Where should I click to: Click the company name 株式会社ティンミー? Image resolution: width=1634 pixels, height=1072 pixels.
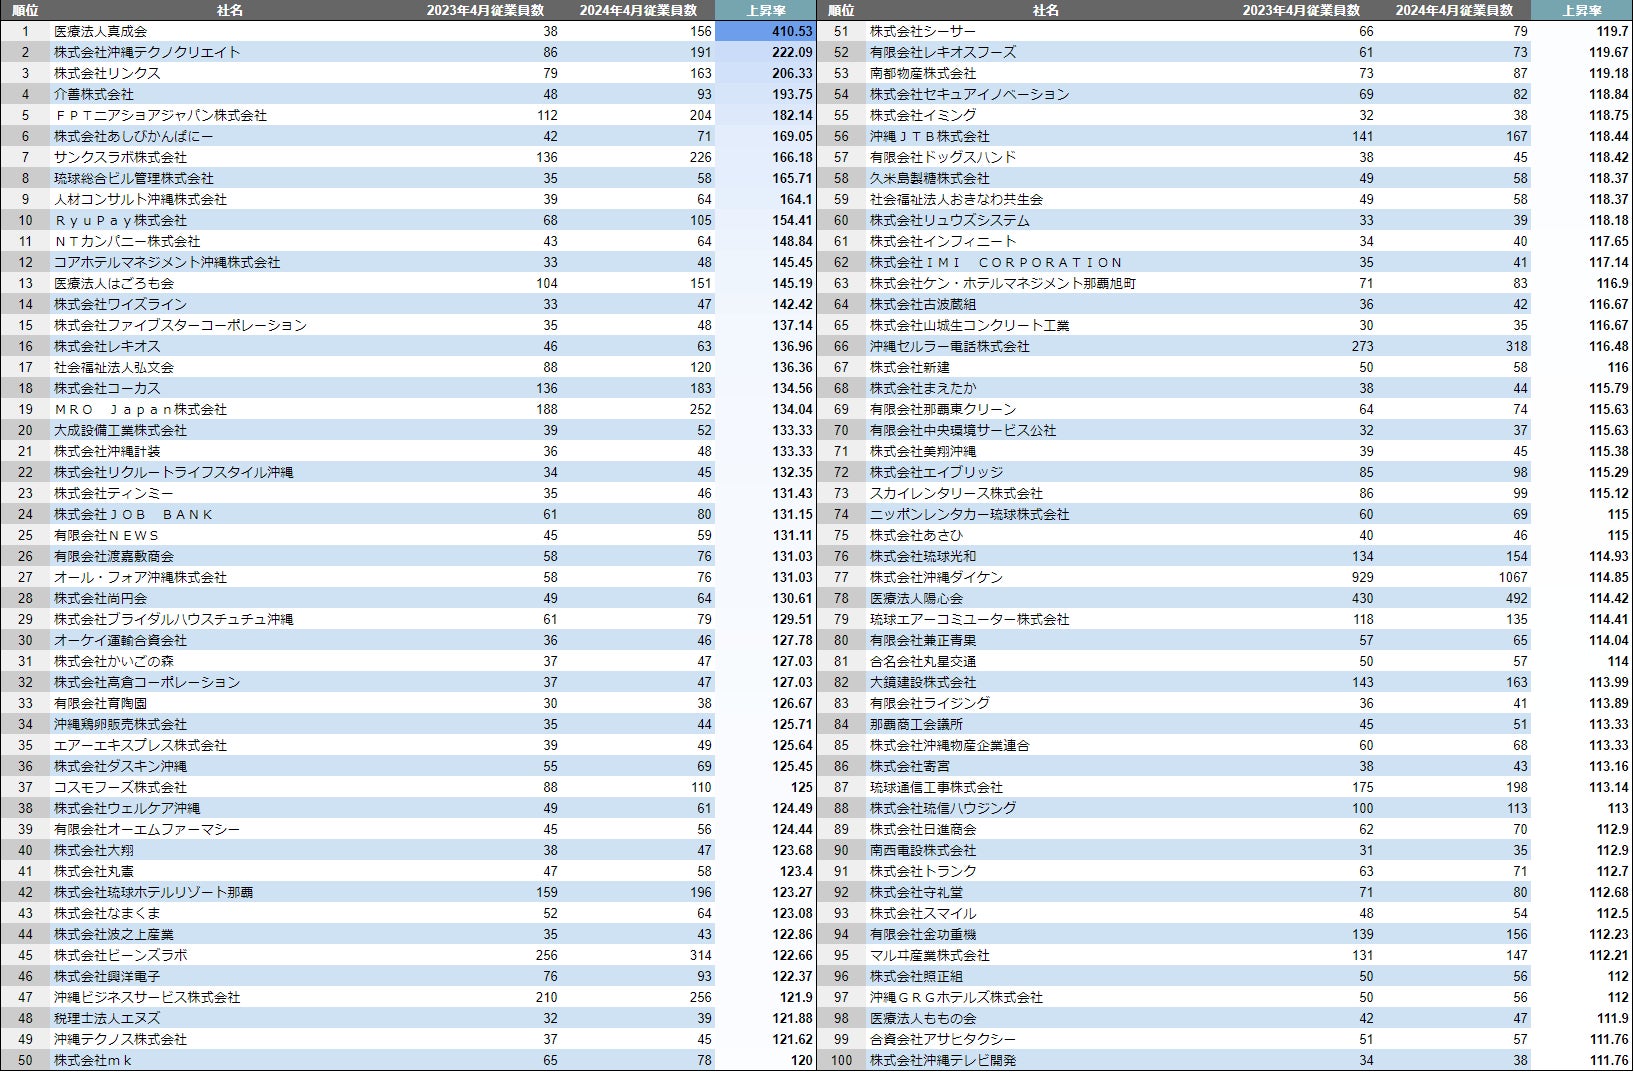(x=114, y=493)
